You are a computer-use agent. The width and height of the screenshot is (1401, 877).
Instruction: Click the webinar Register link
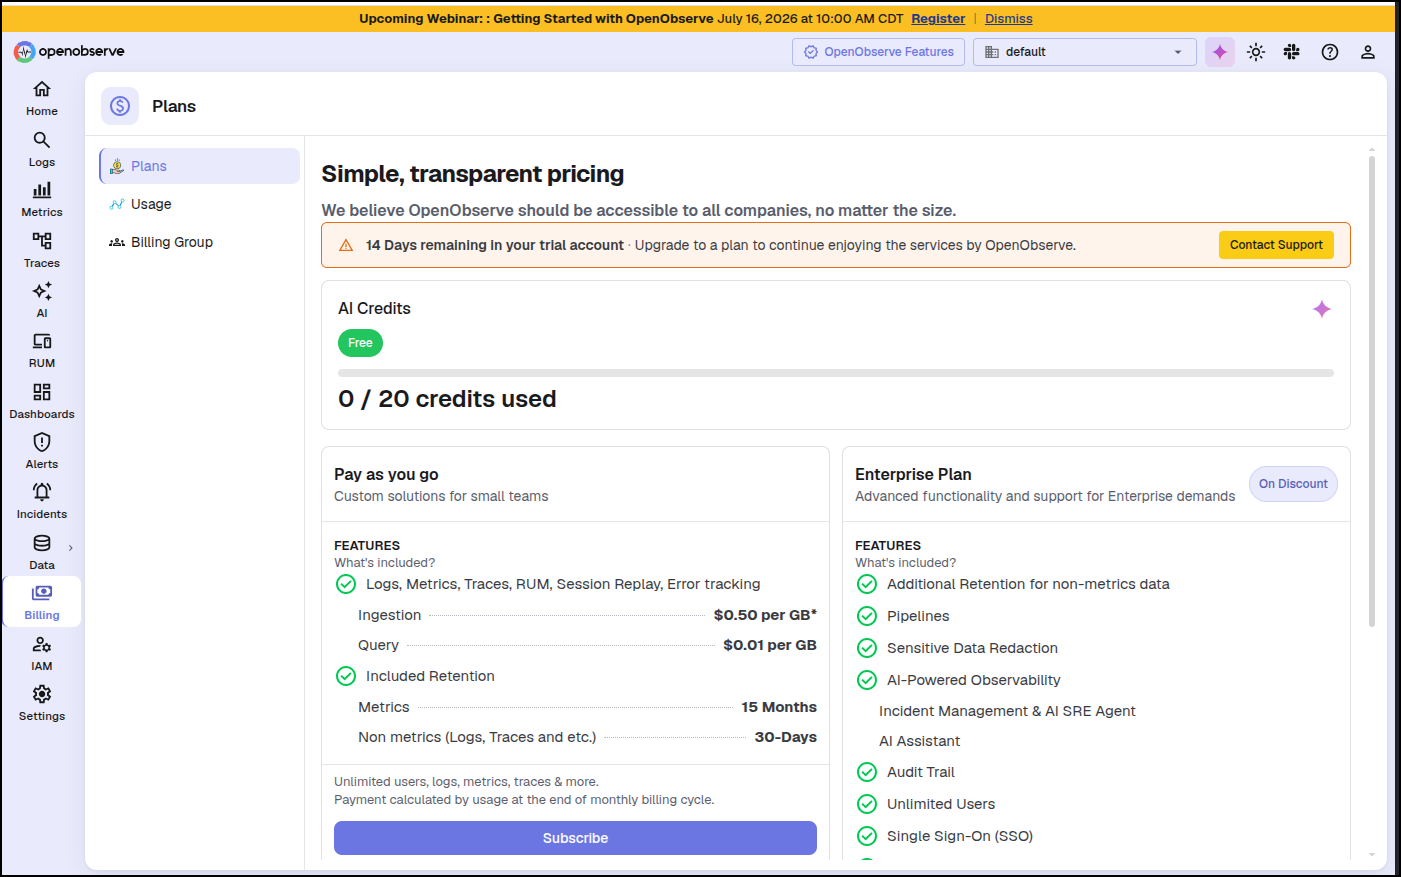938,19
